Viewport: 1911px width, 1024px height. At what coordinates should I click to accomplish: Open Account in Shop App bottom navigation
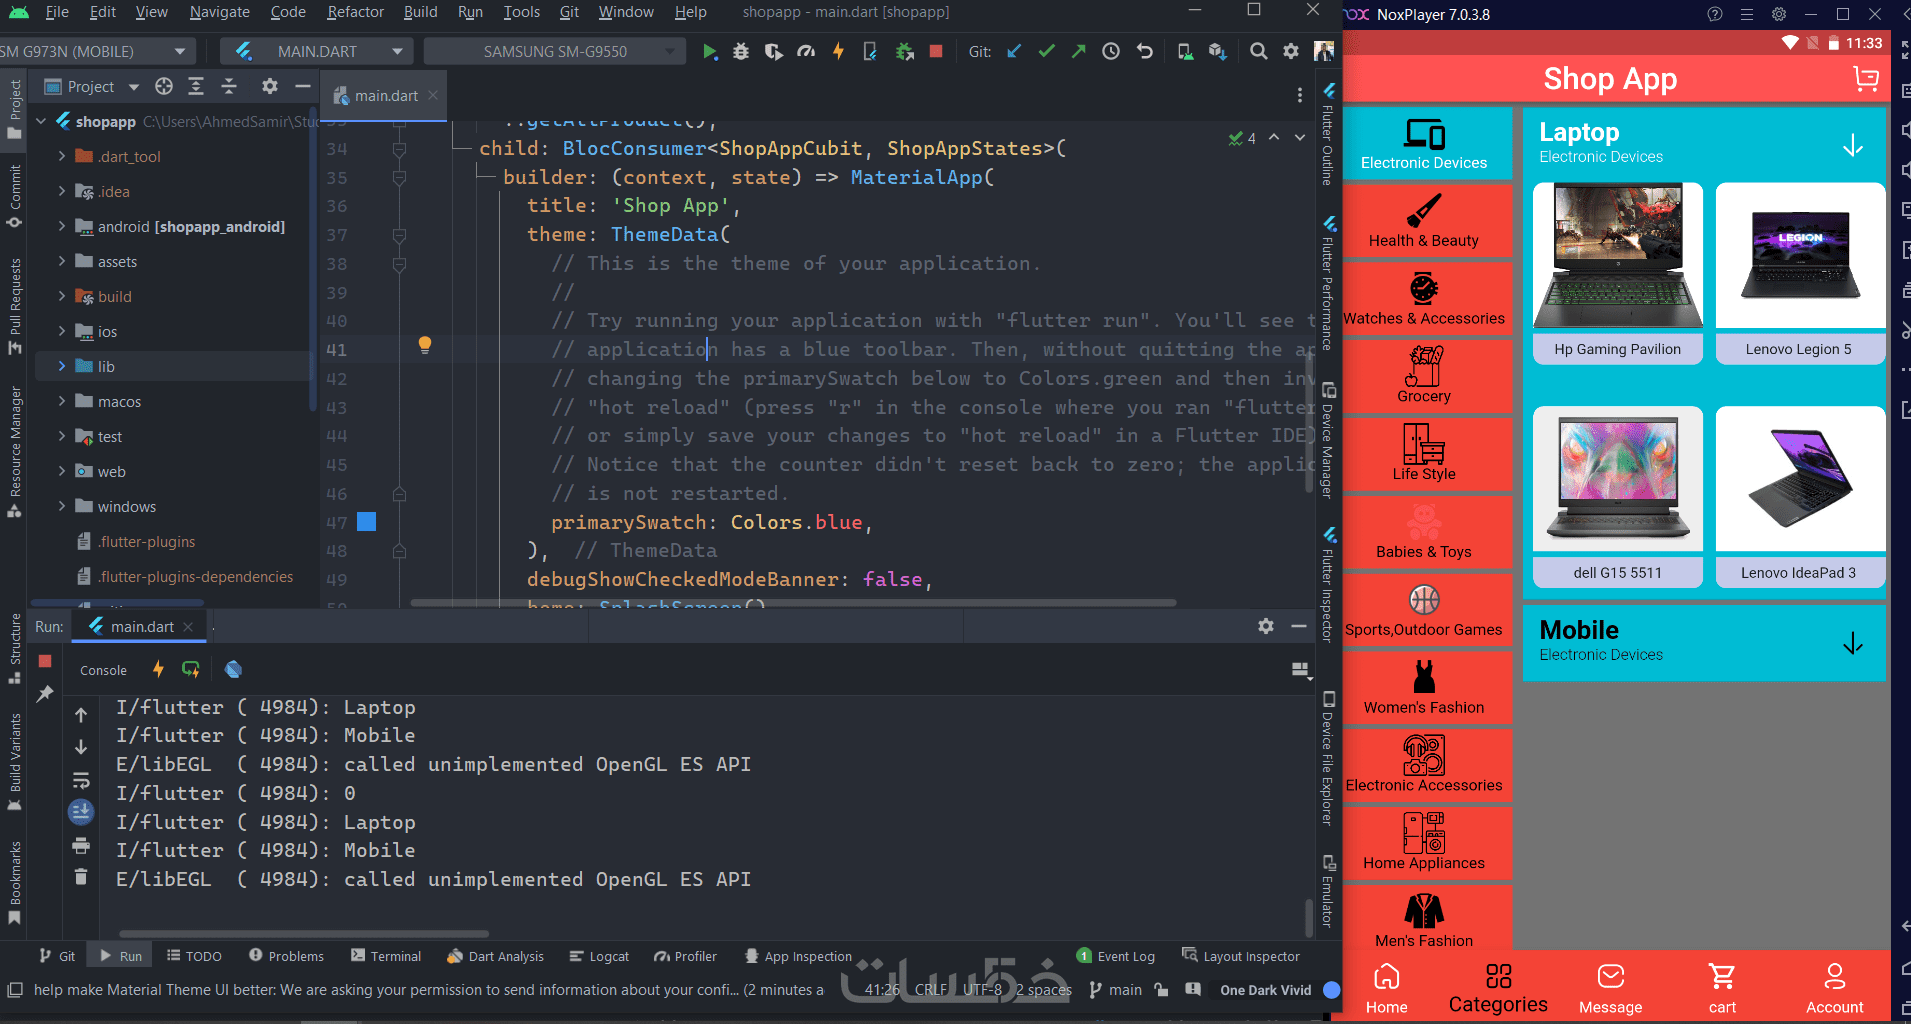[x=1835, y=988]
